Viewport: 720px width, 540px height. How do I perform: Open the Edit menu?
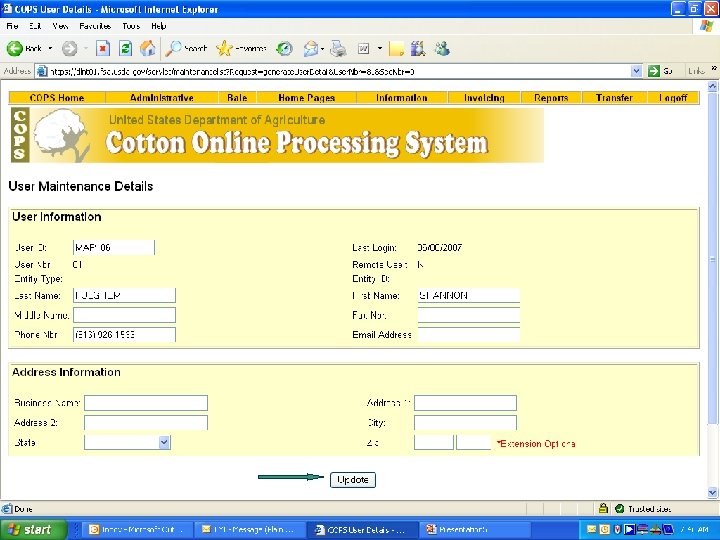(x=35, y=26)
